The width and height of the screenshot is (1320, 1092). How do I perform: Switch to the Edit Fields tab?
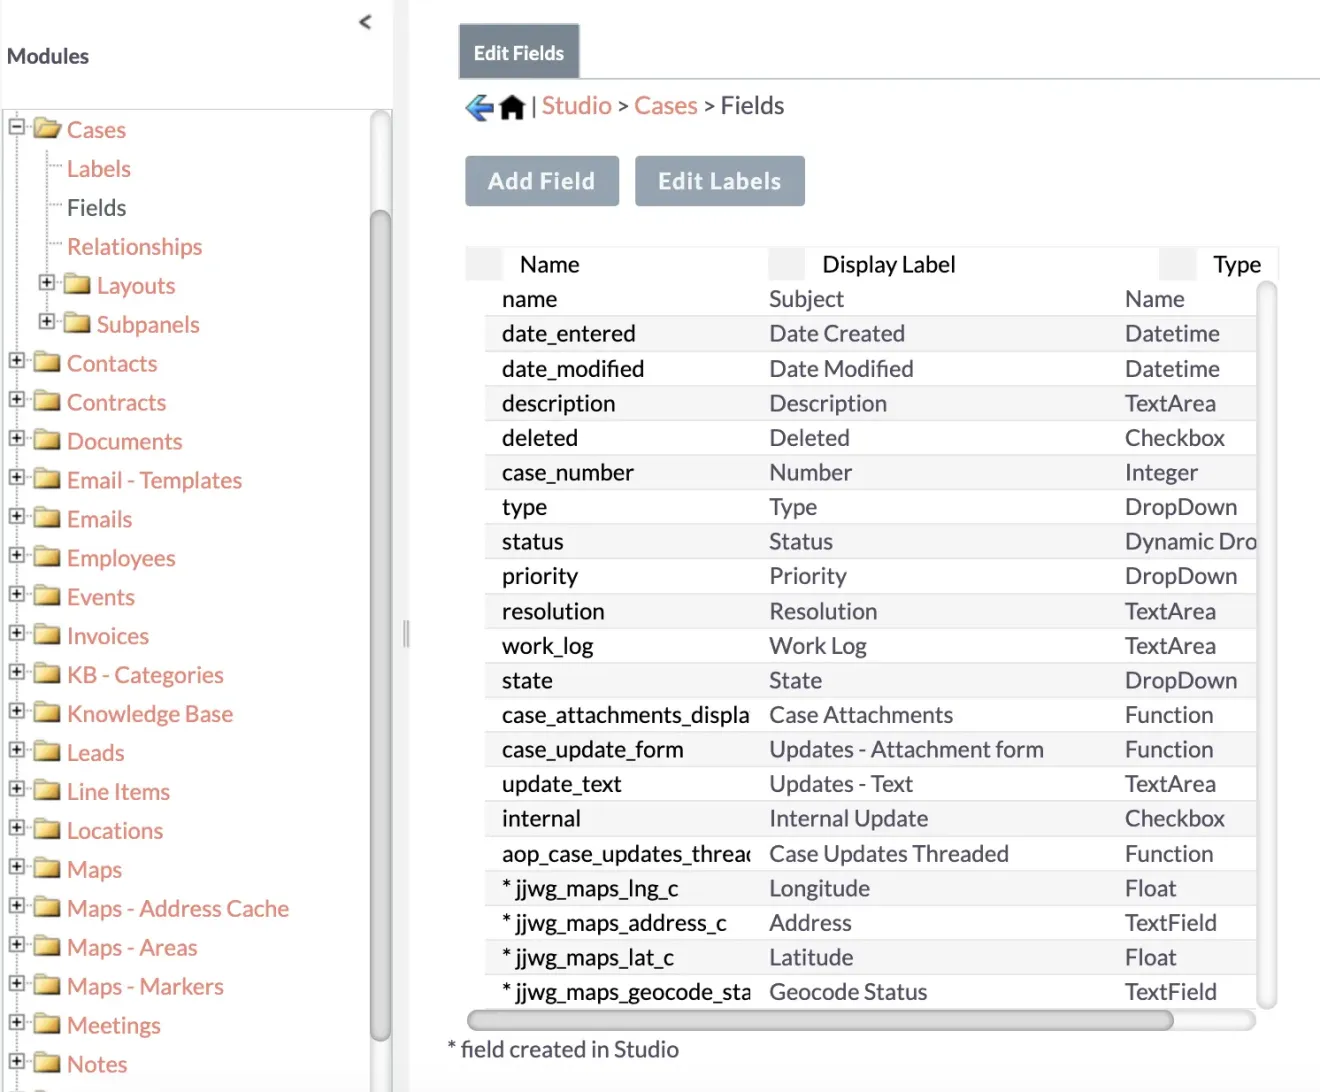click(x=518, y=50)
